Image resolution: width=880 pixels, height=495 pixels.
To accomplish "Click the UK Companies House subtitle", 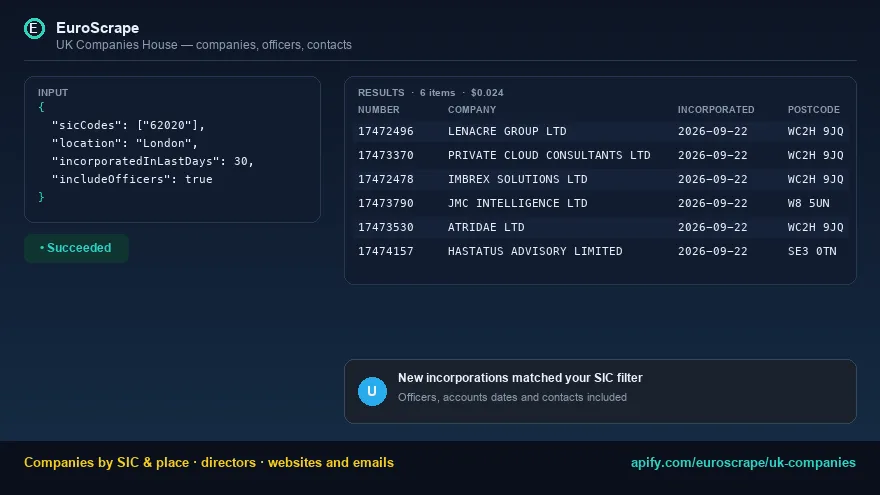I will point(204,45).
